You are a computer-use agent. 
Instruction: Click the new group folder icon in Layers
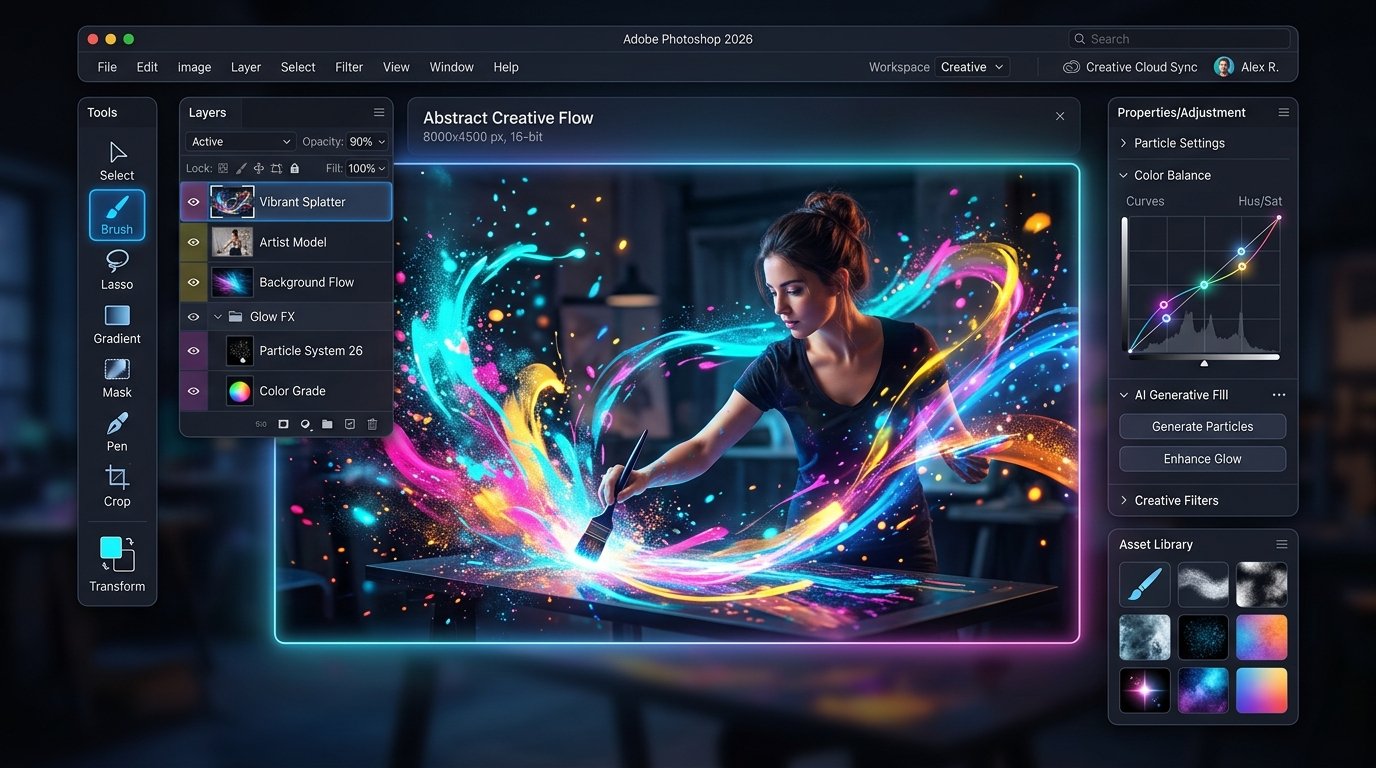[x=327, y=424]
